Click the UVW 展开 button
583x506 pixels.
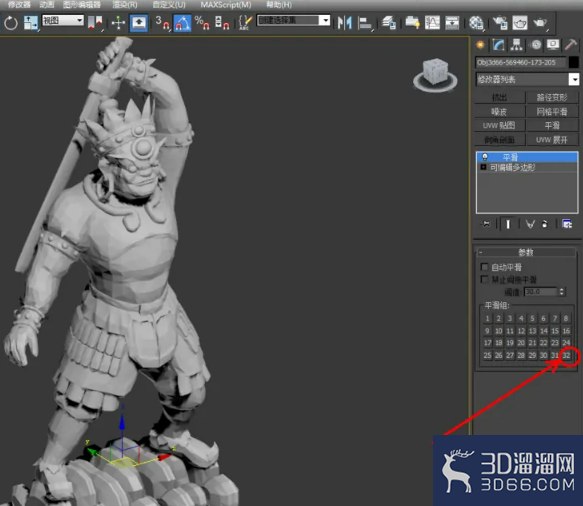point(552,140)
